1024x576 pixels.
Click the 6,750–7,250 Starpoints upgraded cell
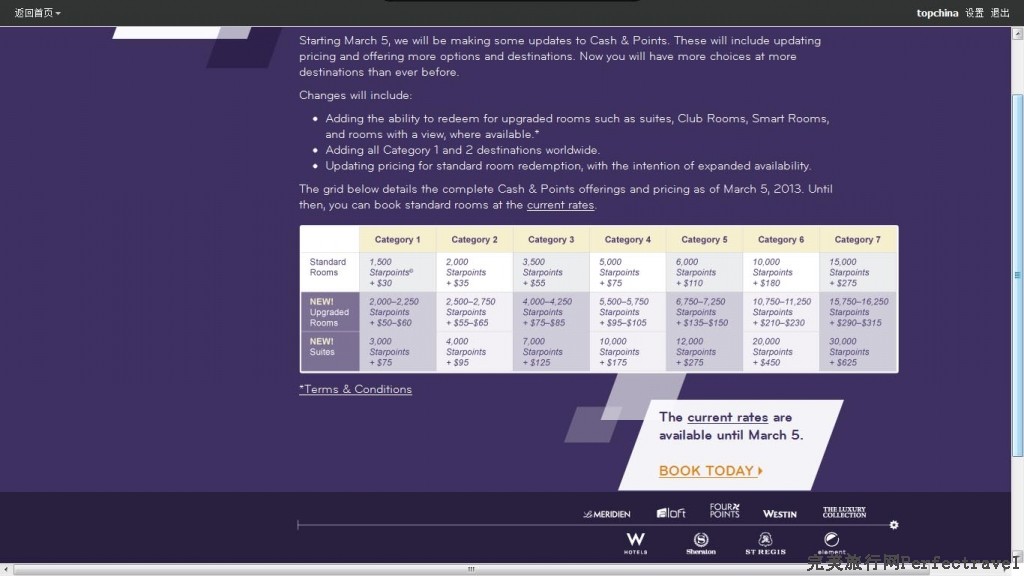tap(704, 312)
